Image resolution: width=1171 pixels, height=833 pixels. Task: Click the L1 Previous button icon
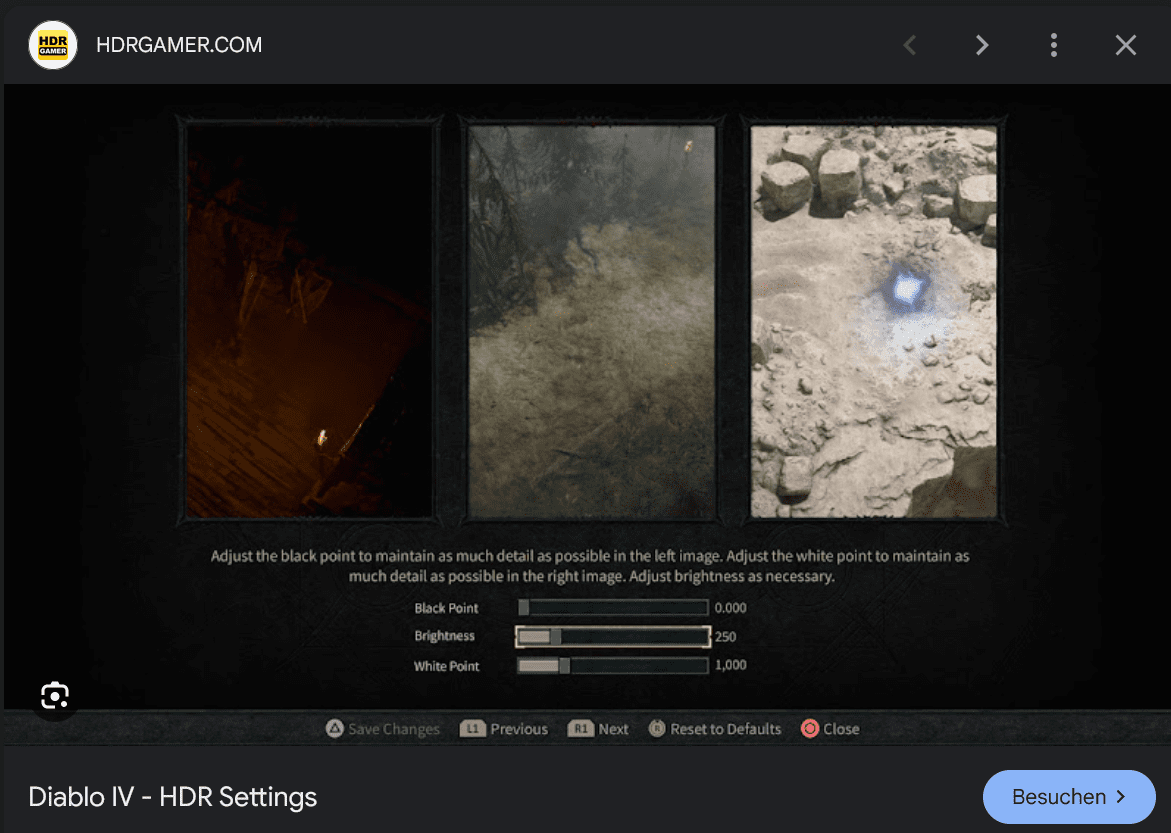[x=473, y=728]
